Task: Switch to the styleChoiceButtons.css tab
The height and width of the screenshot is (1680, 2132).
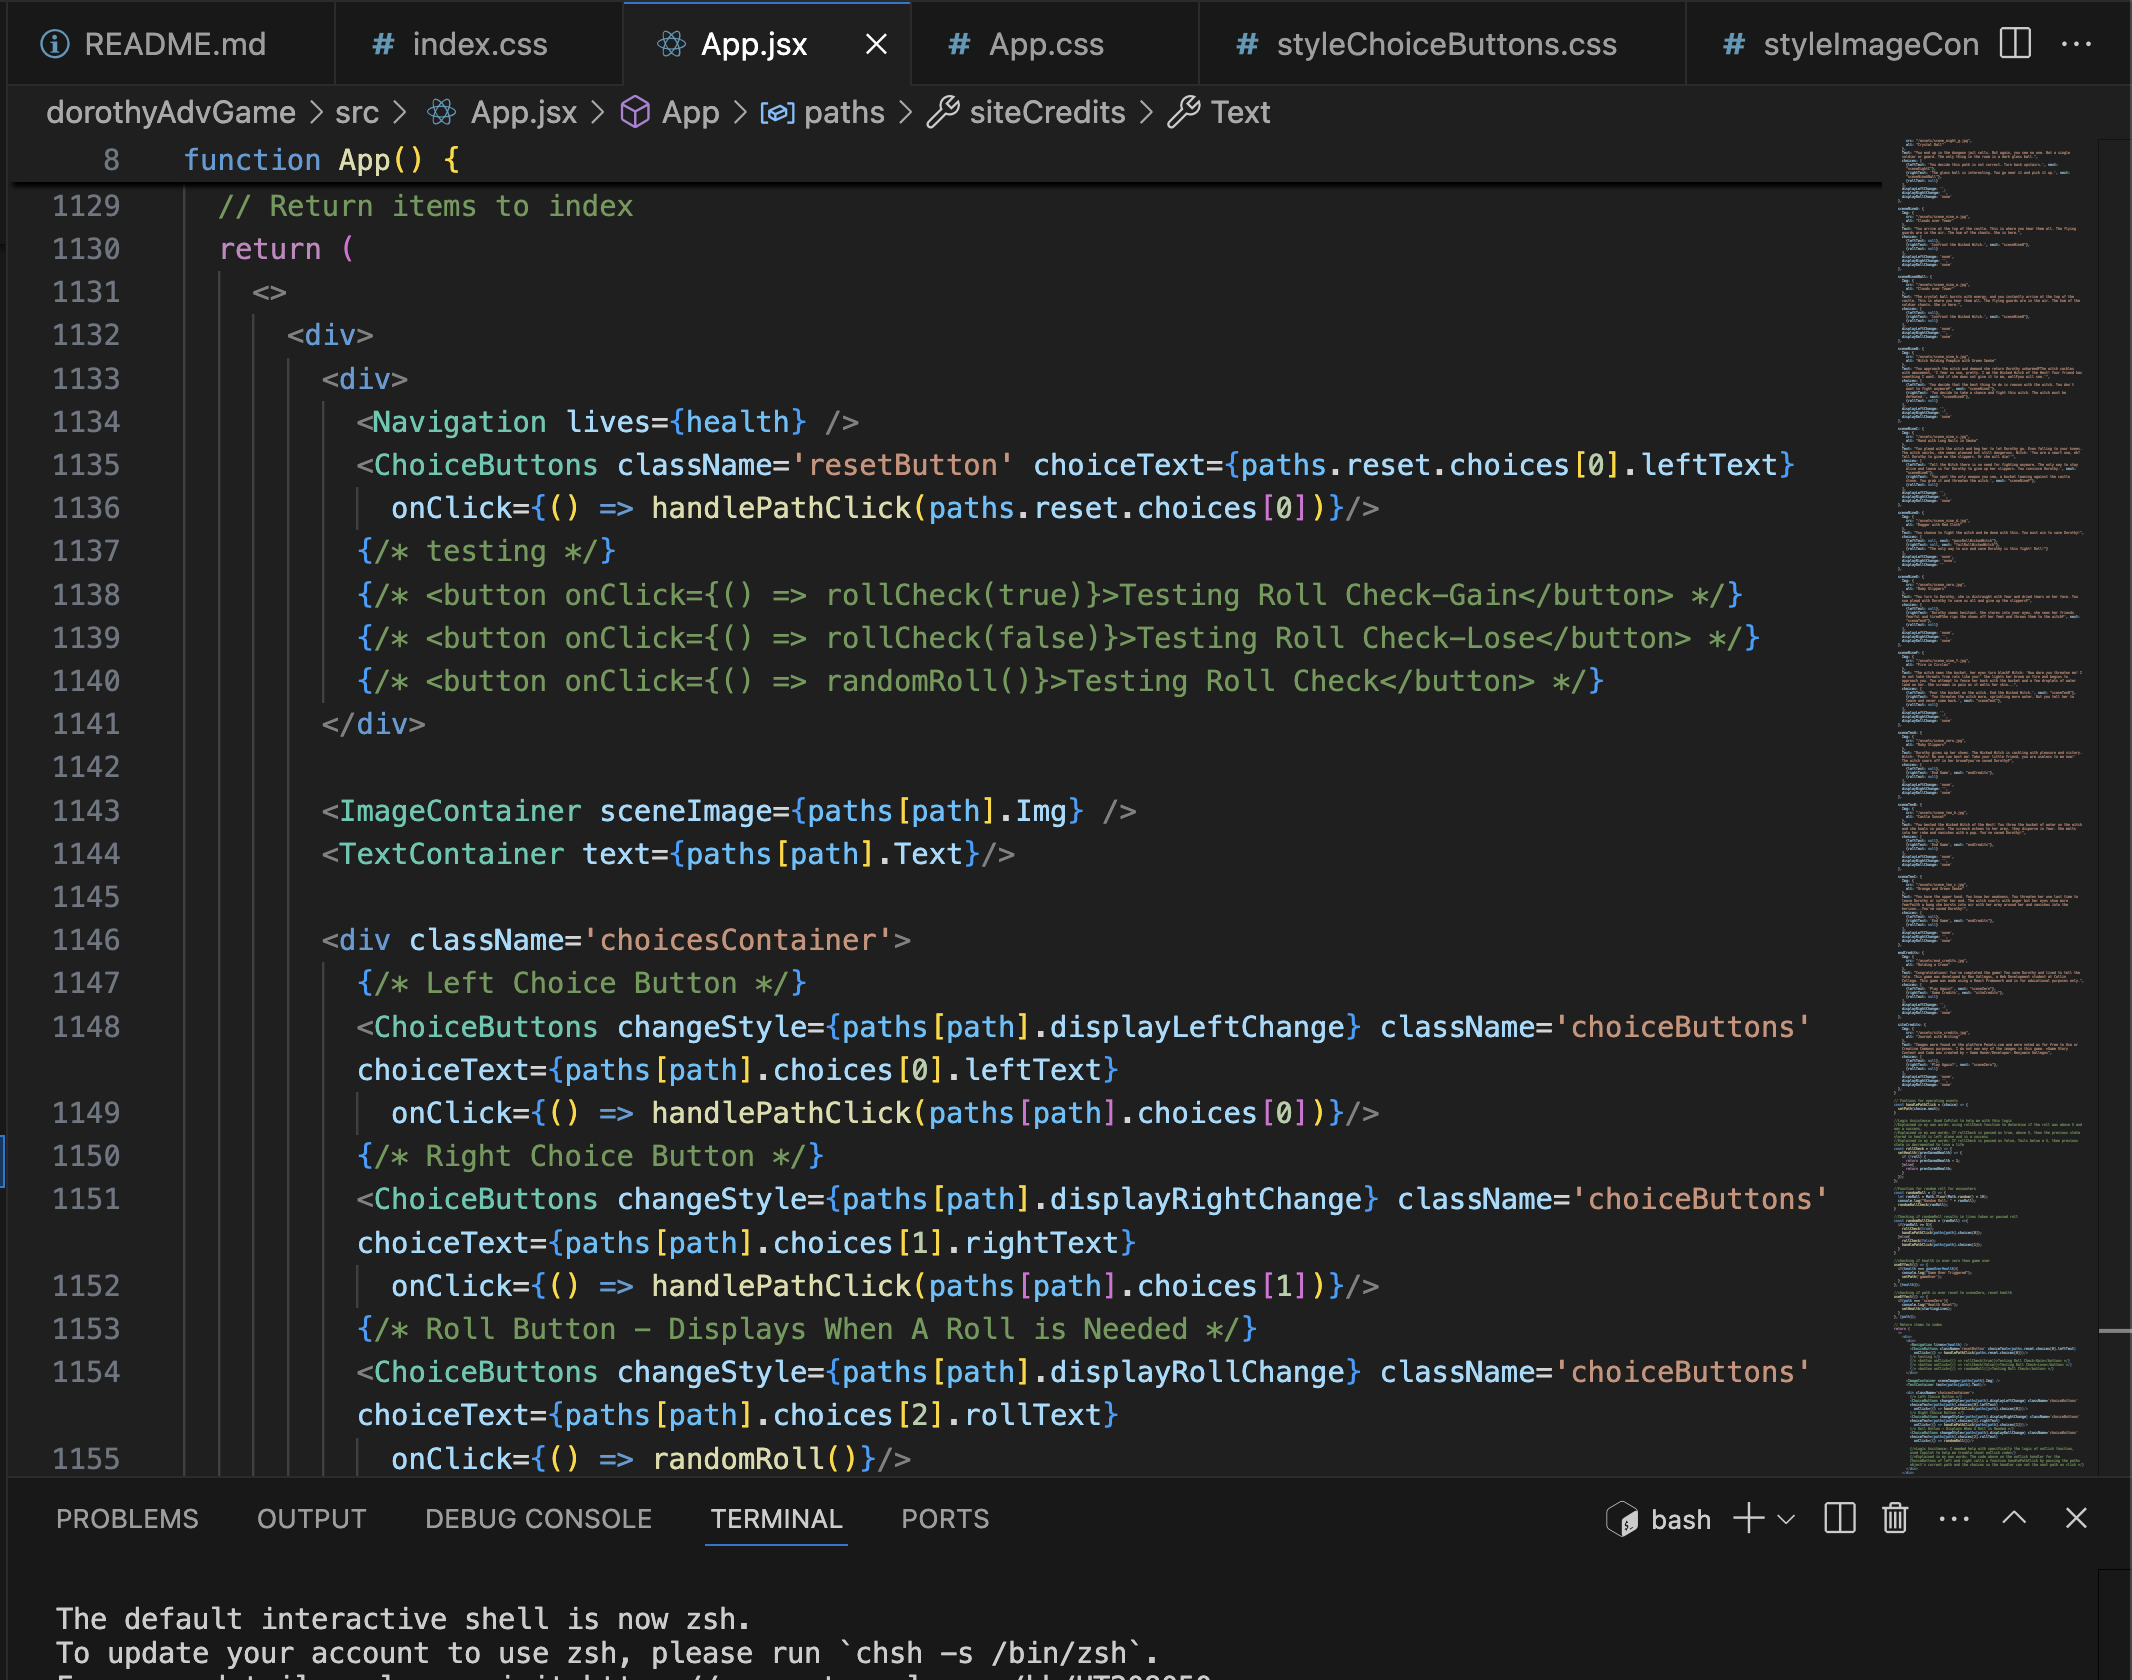Action: point(1445,44)
